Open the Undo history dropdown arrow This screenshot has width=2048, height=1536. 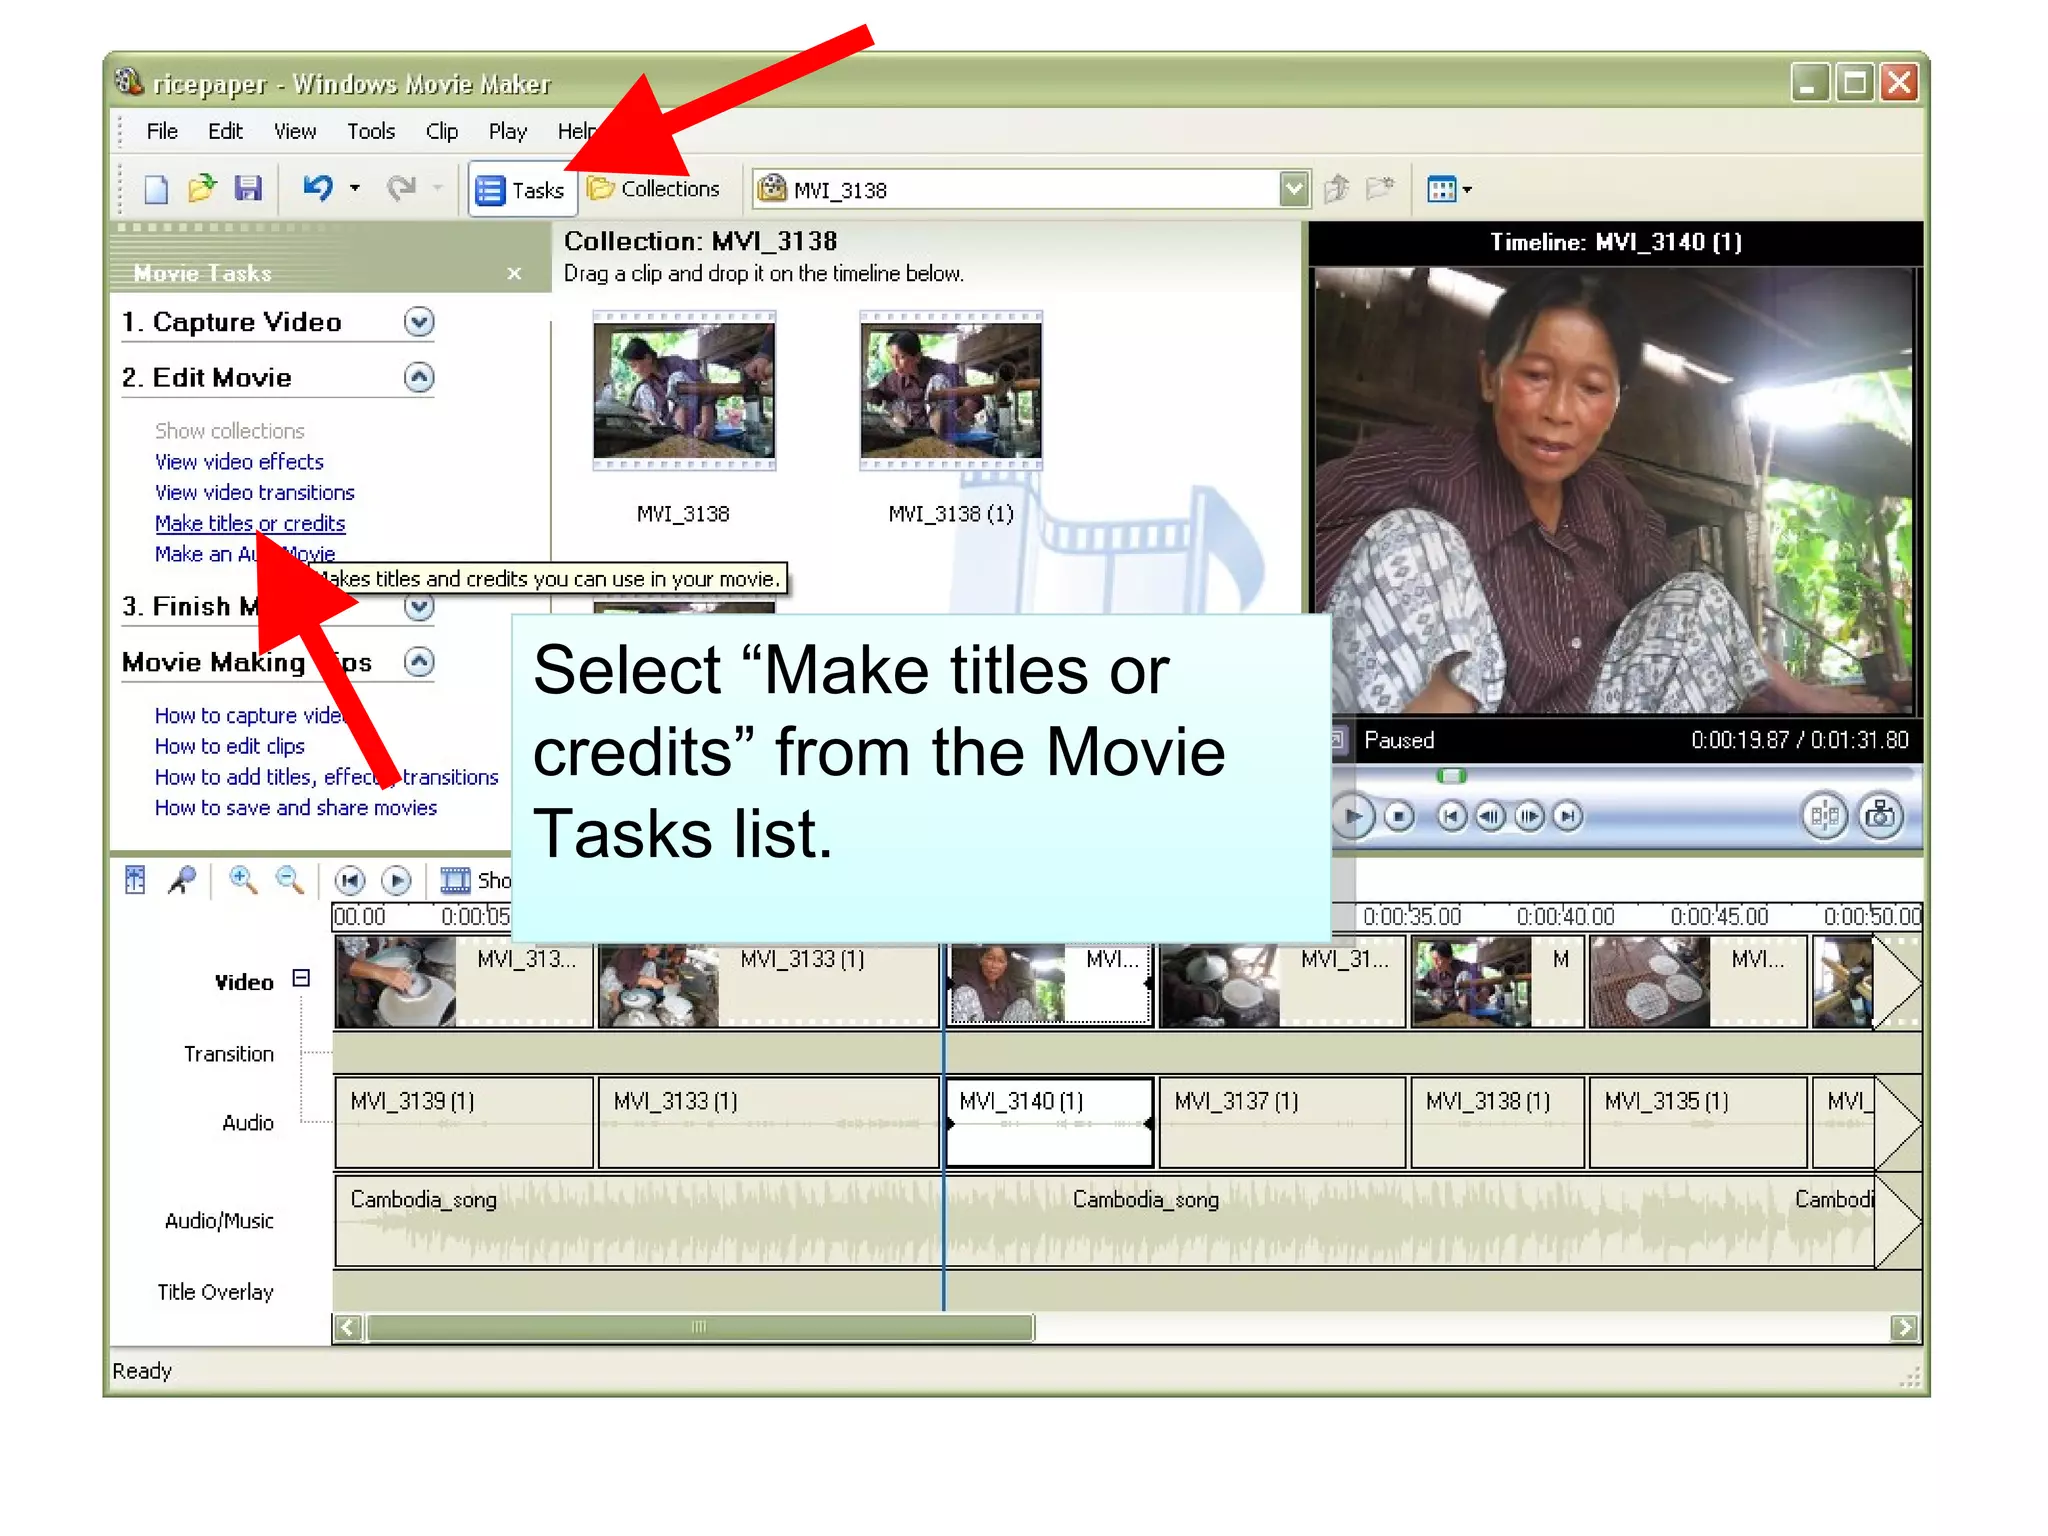point(354,188)
